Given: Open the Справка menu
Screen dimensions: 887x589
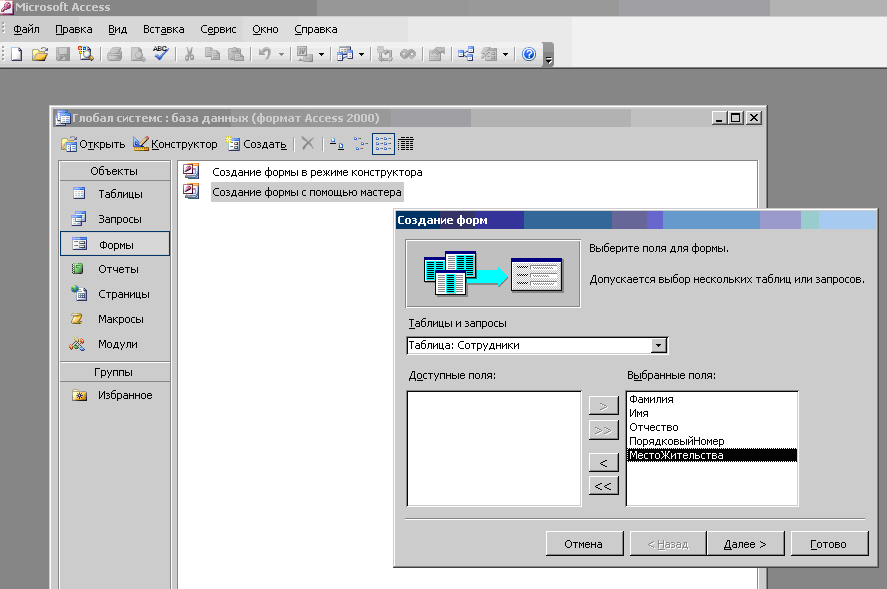Looking at the screenshot, I should tap(316, 29).
